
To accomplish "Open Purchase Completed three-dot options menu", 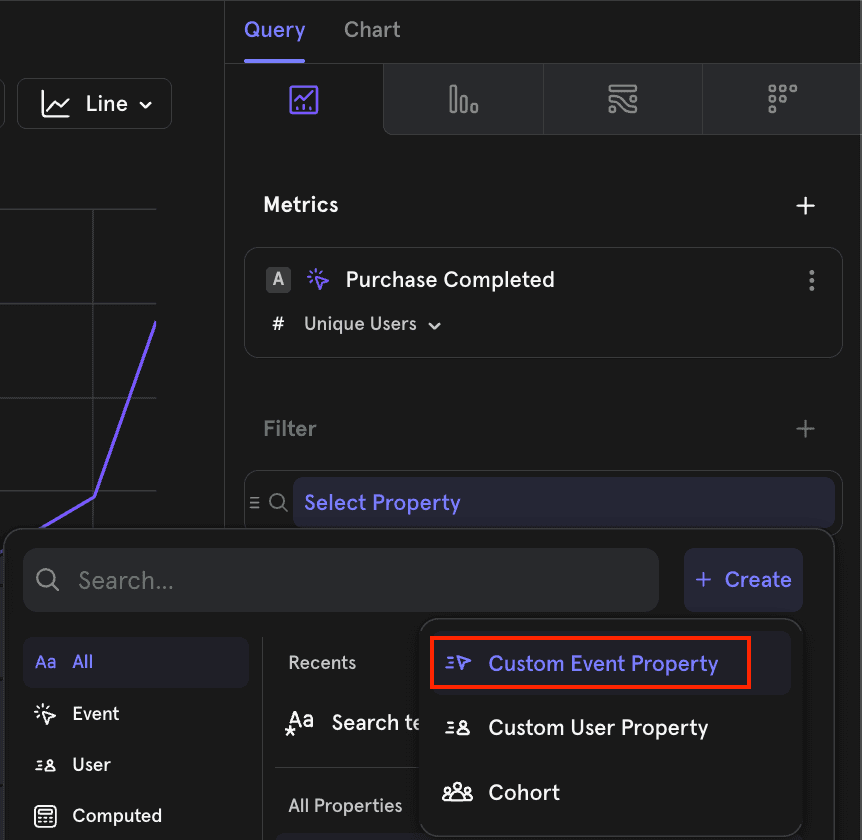I will tap(811, 280).
